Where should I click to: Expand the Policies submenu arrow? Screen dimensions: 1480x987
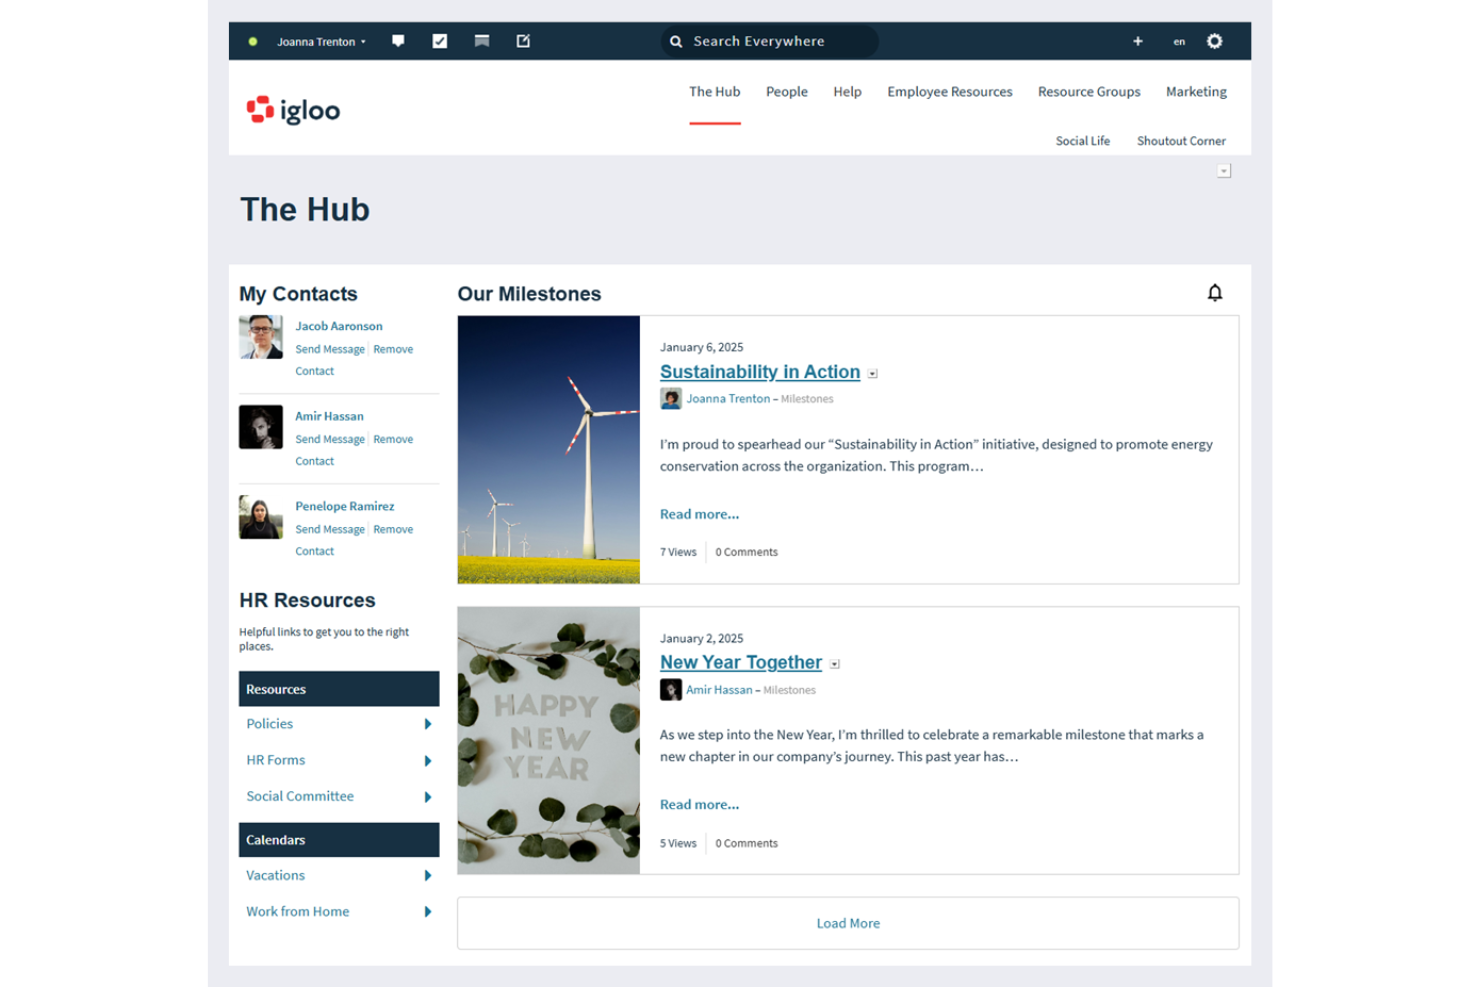point(427,723)
